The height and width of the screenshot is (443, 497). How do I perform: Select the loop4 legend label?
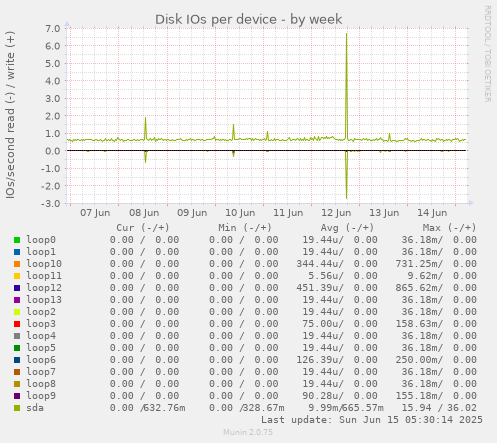pos(41,336)
